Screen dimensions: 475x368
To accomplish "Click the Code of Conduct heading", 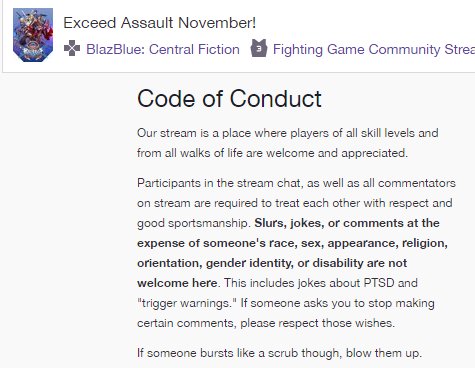I will click(229, 98).
